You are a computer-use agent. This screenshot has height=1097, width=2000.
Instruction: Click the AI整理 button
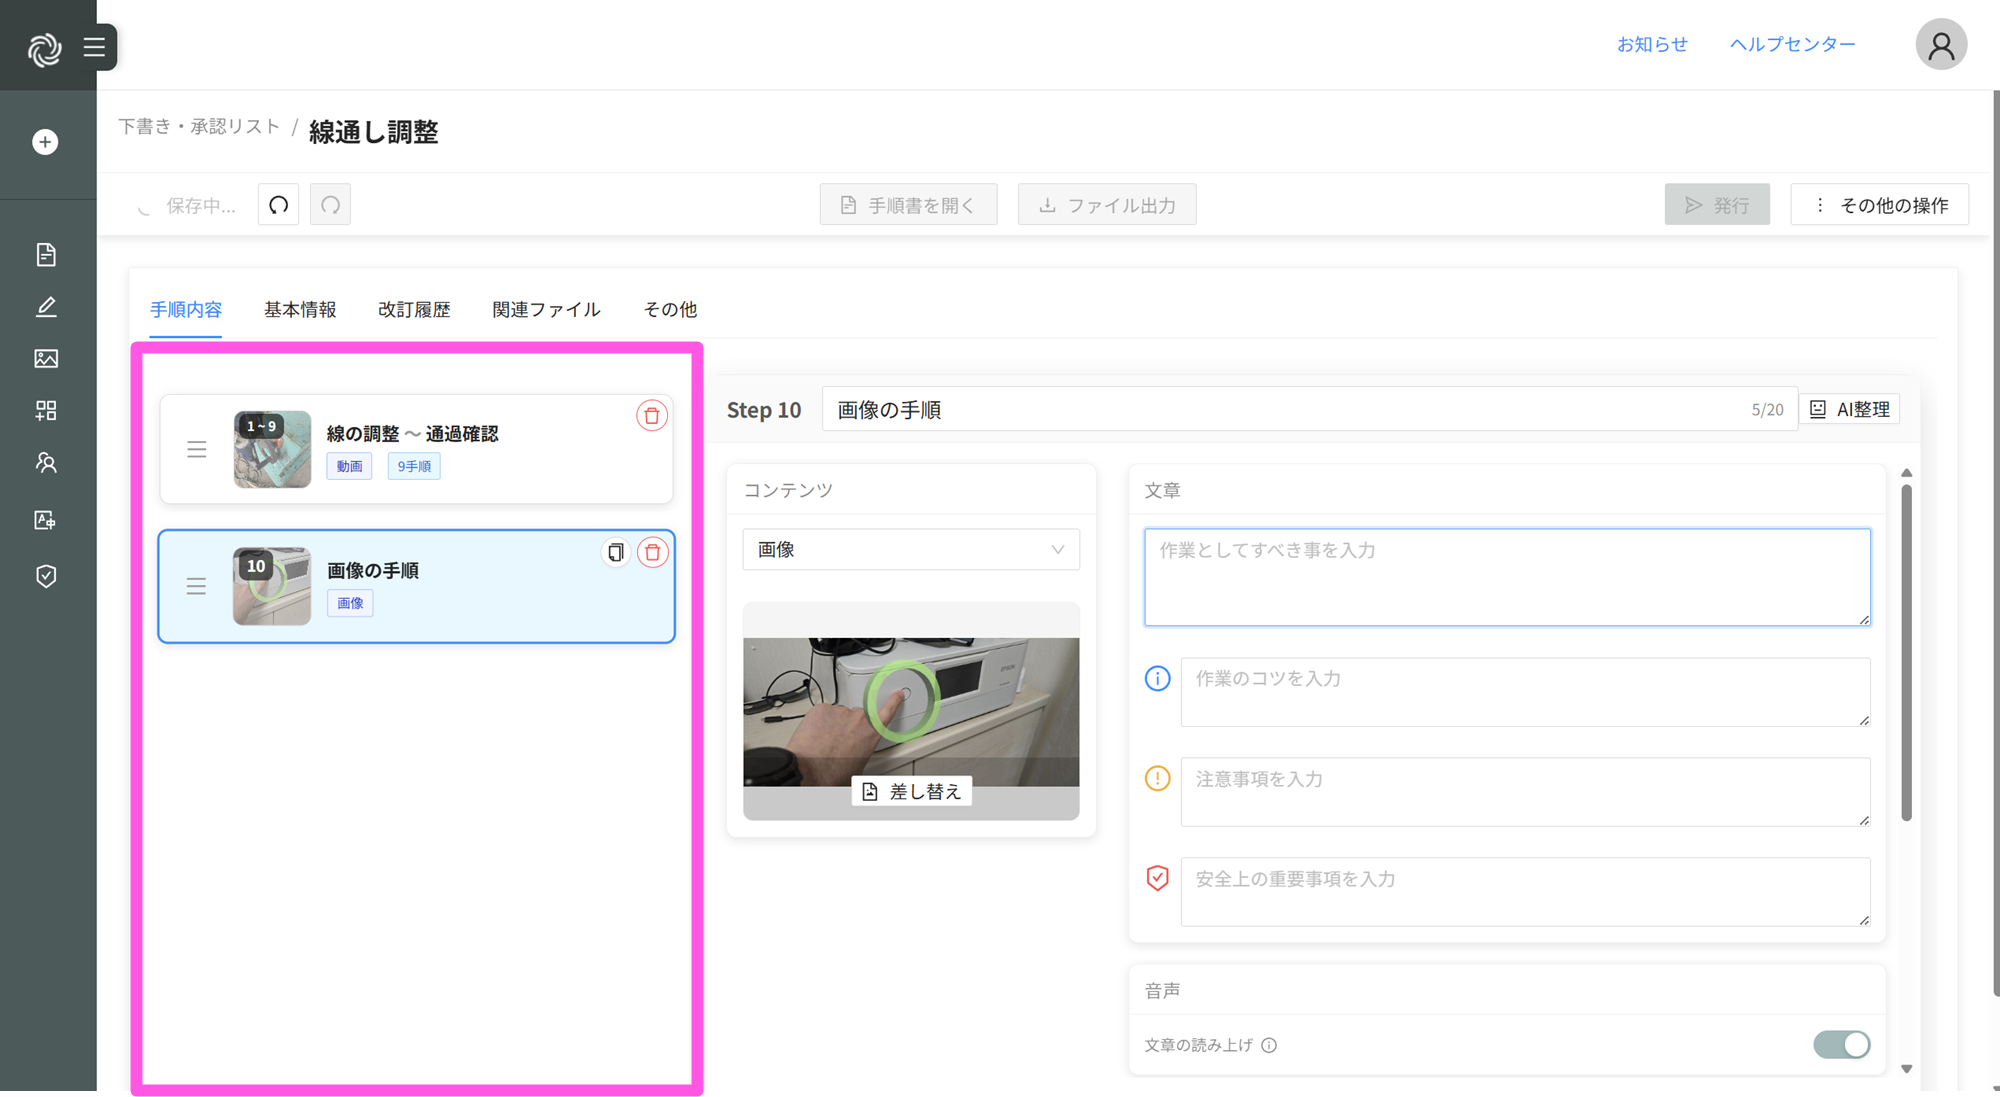tap(1851, 410)
